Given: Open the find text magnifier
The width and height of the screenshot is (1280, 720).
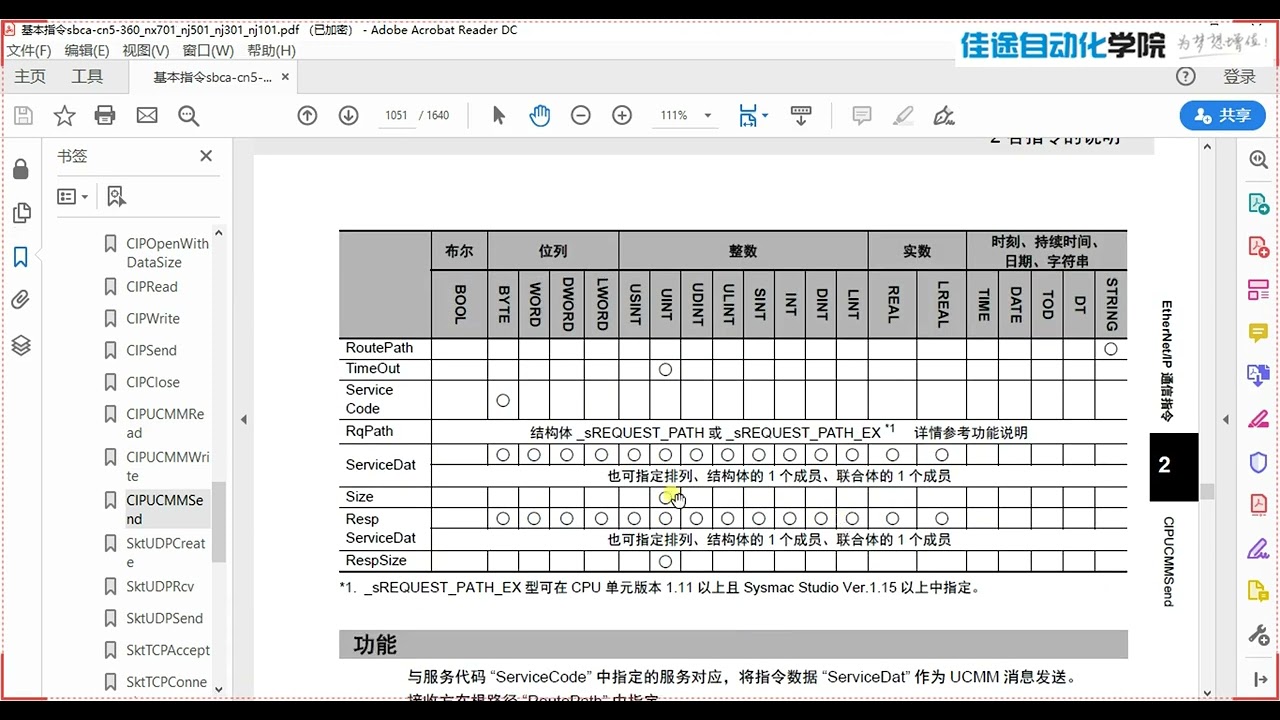Looking at the screenshot, I should pyautogui.click(x=188, y=116).
